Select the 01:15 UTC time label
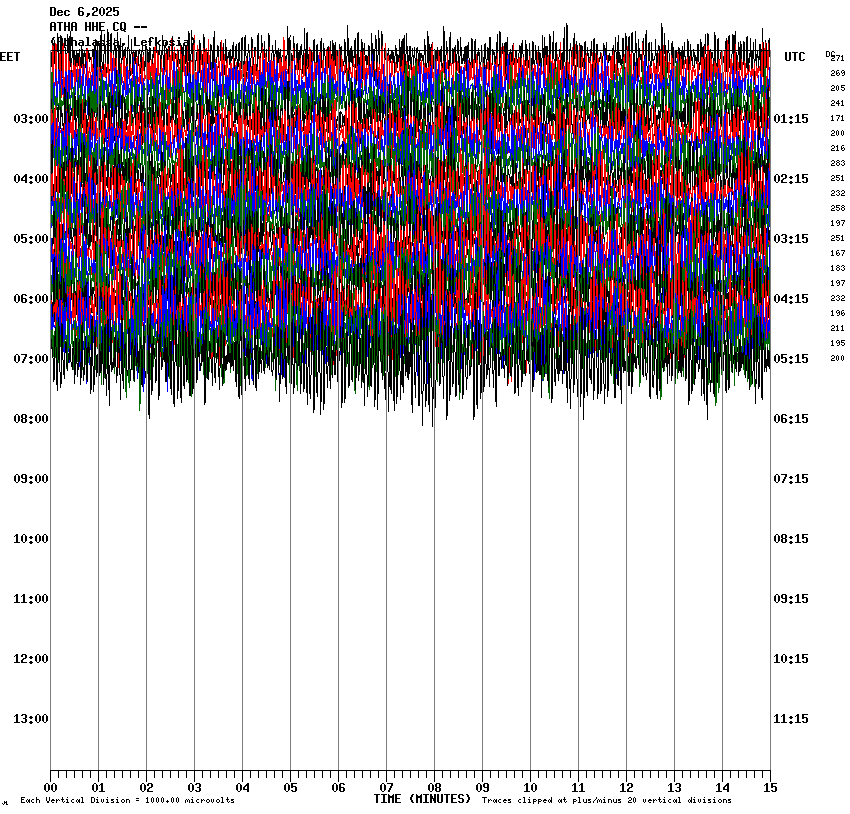The width and height of the screenshot is (850, 814). (791, 119)
